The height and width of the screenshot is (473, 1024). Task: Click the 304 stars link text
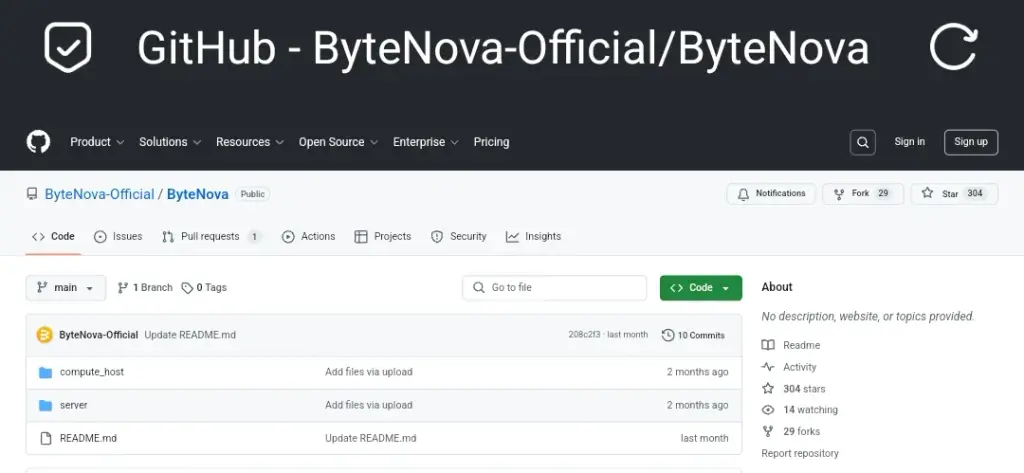805,389
